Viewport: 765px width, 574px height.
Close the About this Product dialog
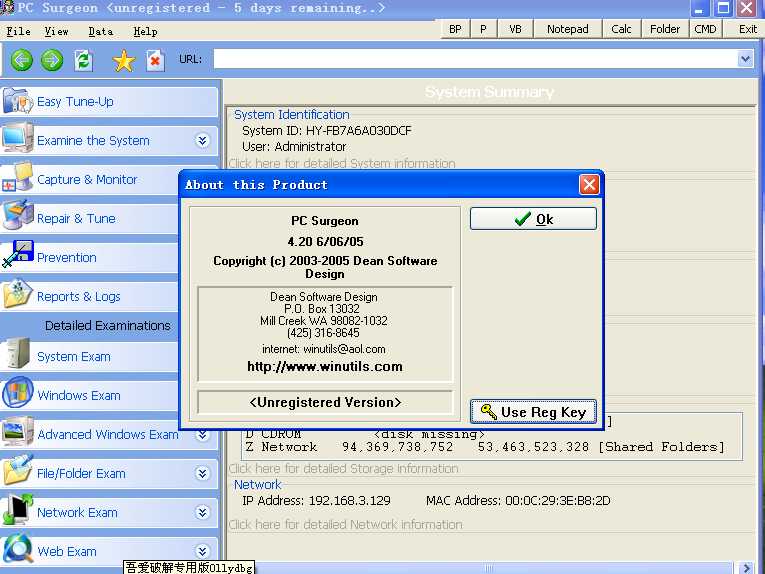[589, 184]
